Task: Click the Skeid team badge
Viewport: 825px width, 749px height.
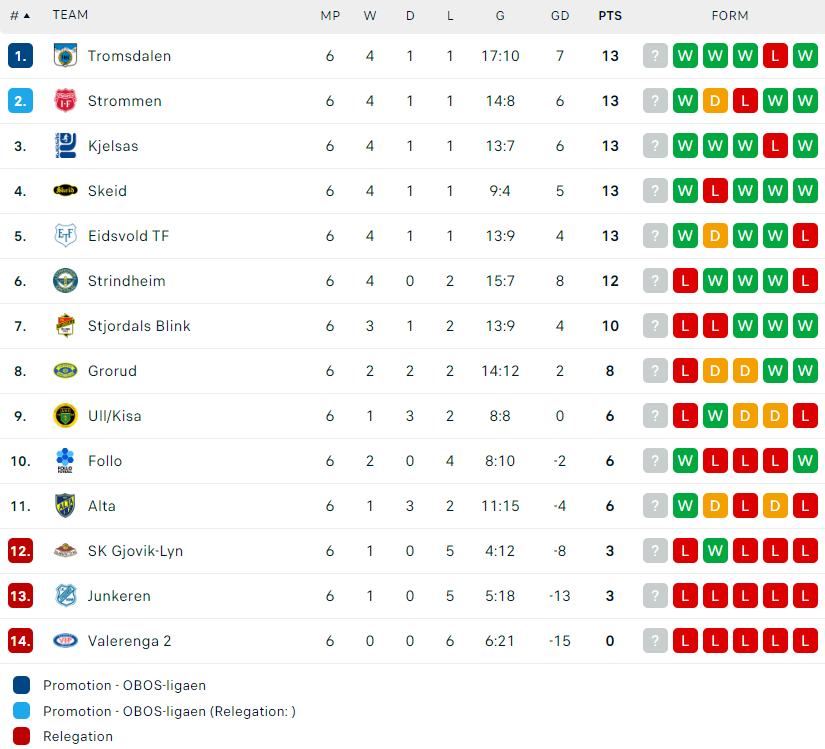Action: pyautogui.click(x=65, y=191)
